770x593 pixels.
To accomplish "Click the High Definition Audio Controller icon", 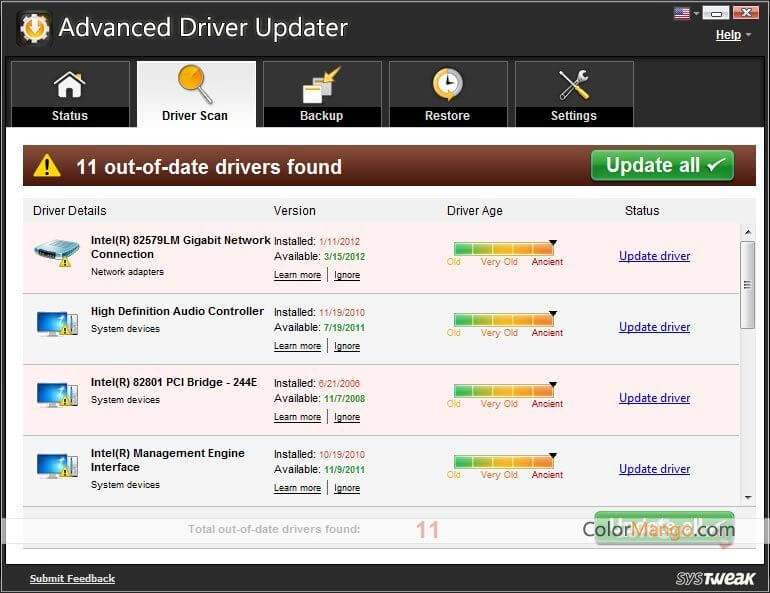I will pos(56,324).
